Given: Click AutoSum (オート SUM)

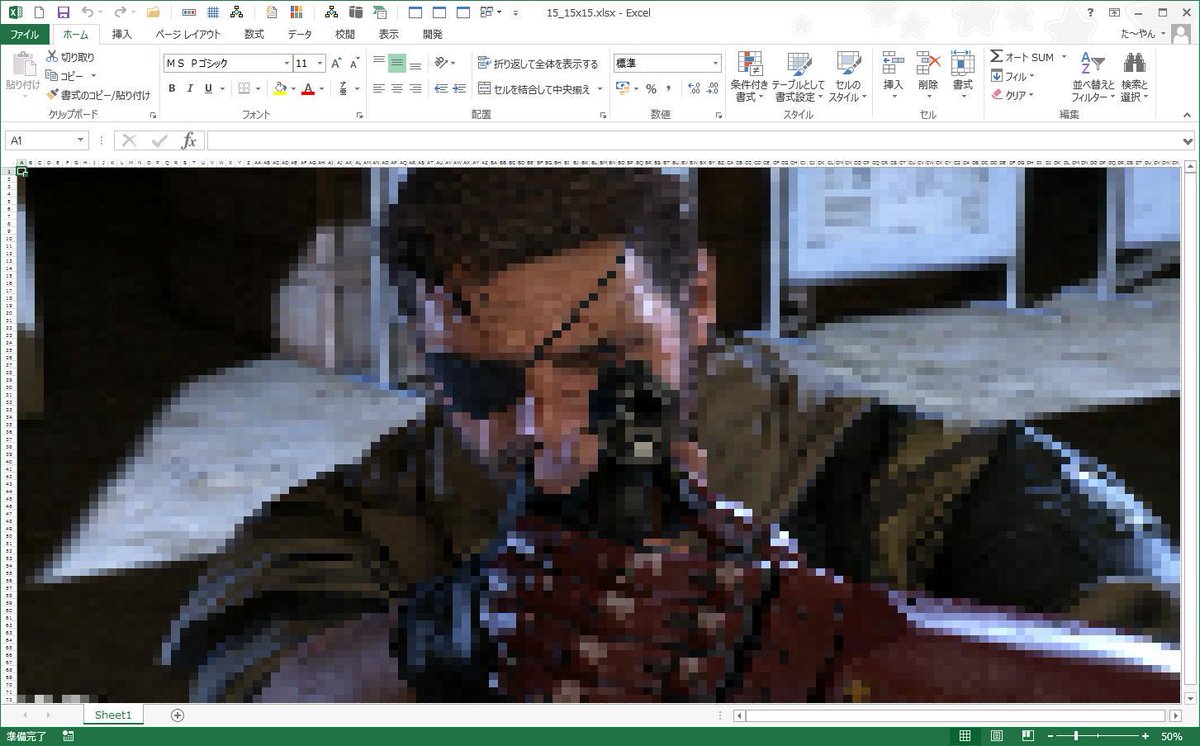Looking at the screenshot, I should [1022, 57].
